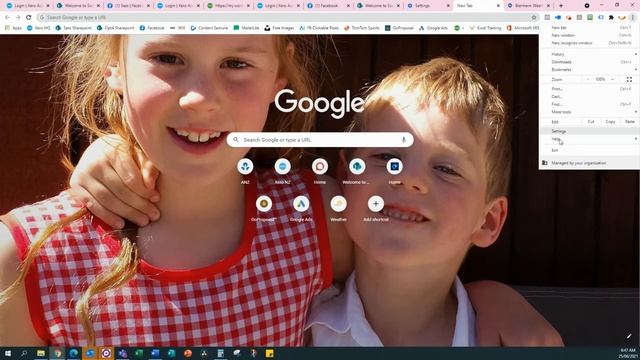The width and height of the screenshot is (640, 360).
Task: Open GoProposal bookmark in bookmarks bar
Action: pos(399,28)
